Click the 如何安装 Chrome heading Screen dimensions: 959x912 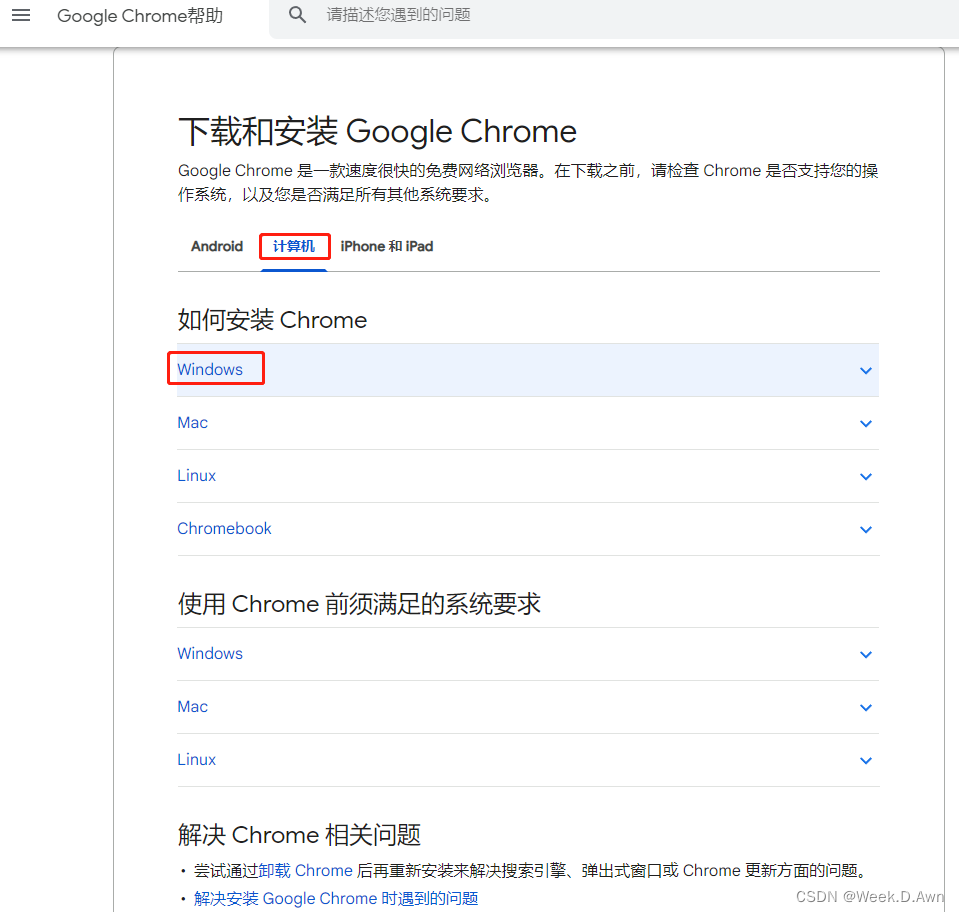[x=272, y=320]
